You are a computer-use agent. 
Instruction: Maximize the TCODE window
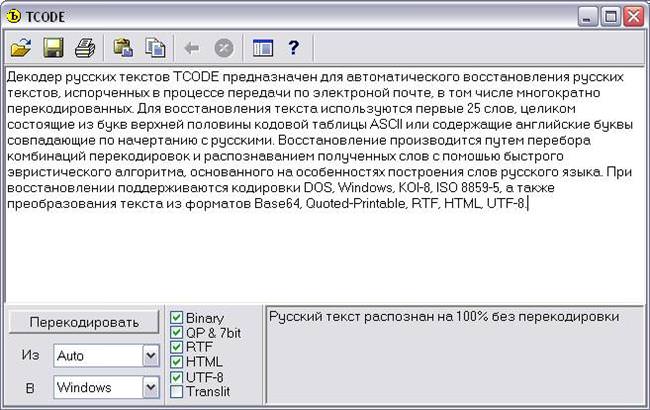(611, 17)
